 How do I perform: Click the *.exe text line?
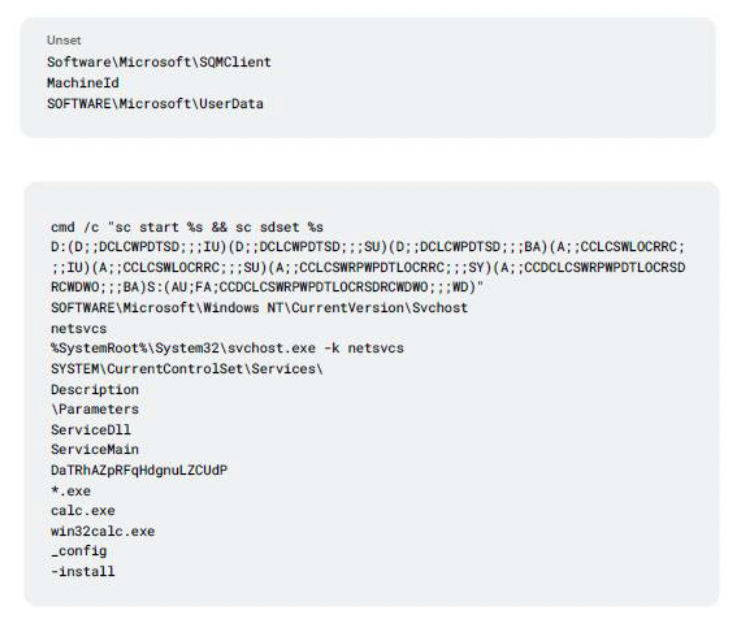(71, 491)
